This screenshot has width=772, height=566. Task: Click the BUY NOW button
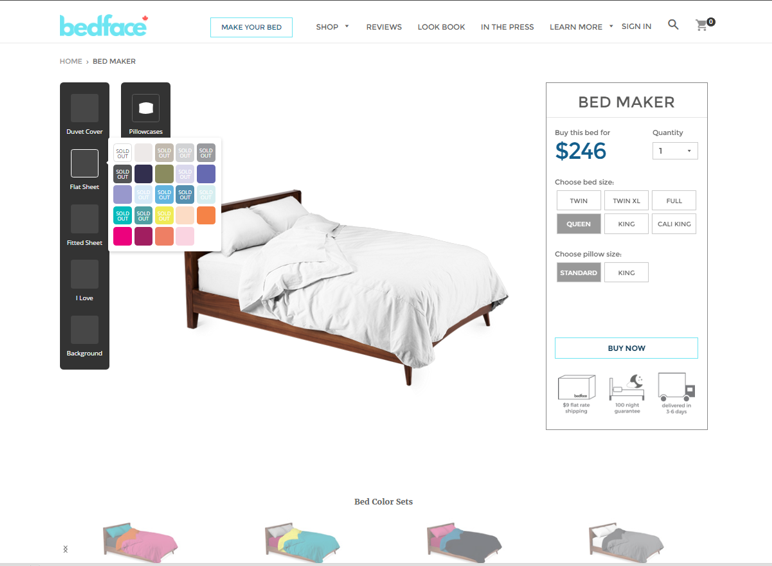626,348
